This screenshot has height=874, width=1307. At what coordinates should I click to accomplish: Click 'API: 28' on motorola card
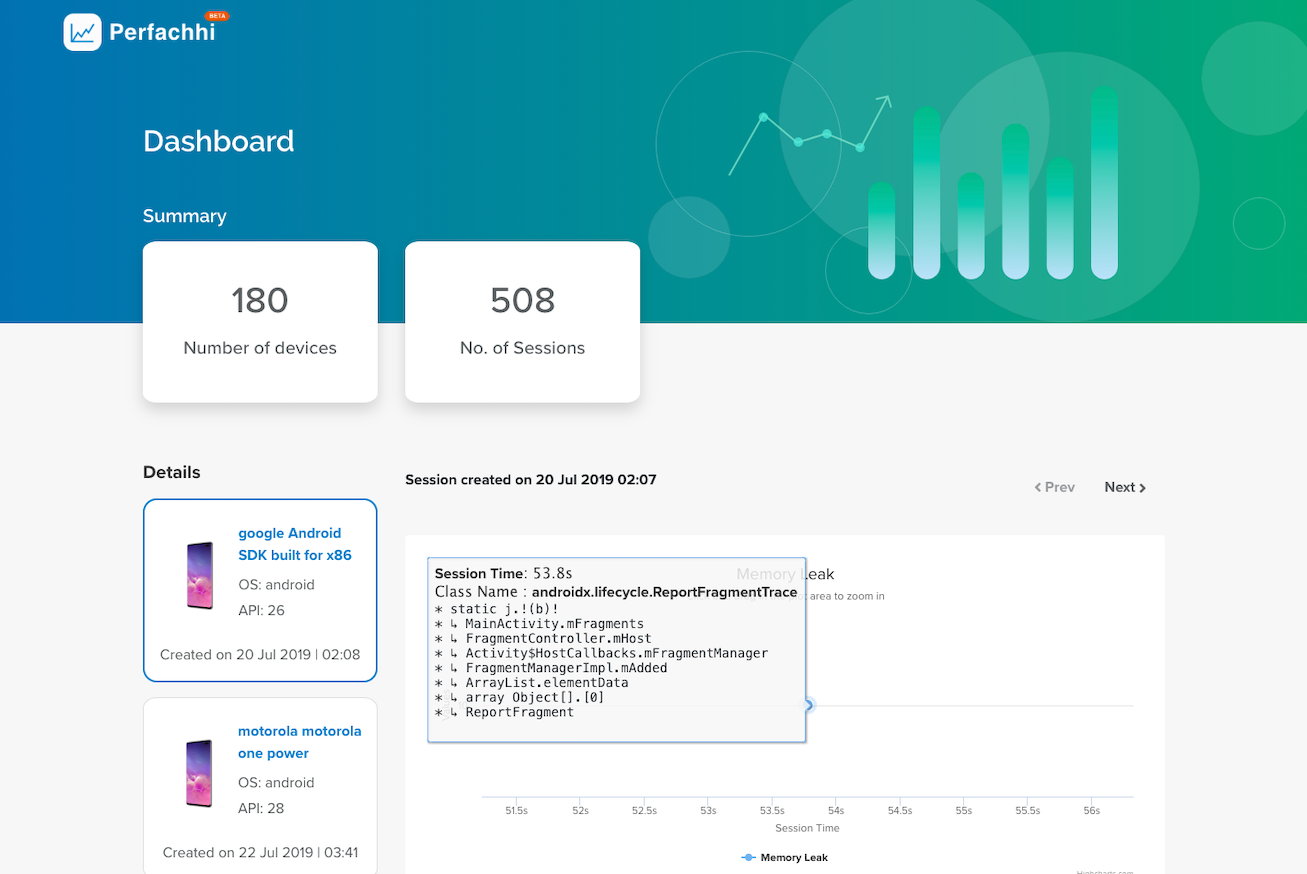(x=261, y=808)
